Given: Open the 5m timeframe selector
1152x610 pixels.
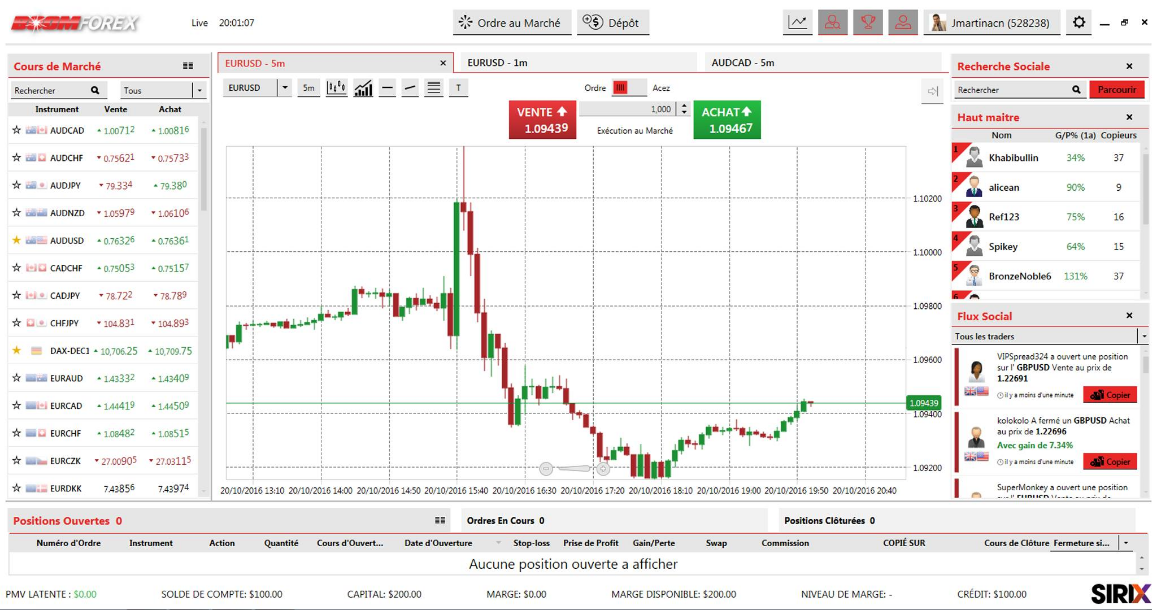Looking at the screenshot, I should [x=309, y=88].
